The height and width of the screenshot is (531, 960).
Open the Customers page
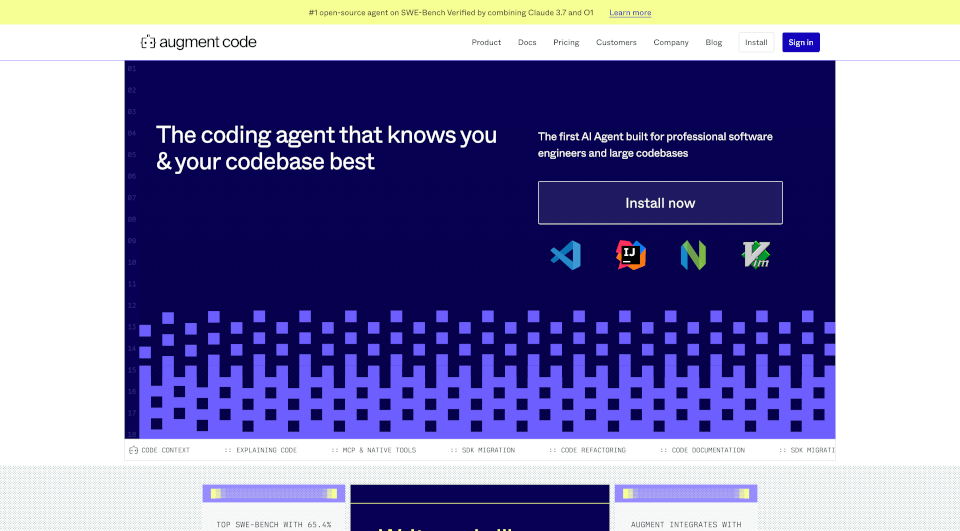(617, 42)
